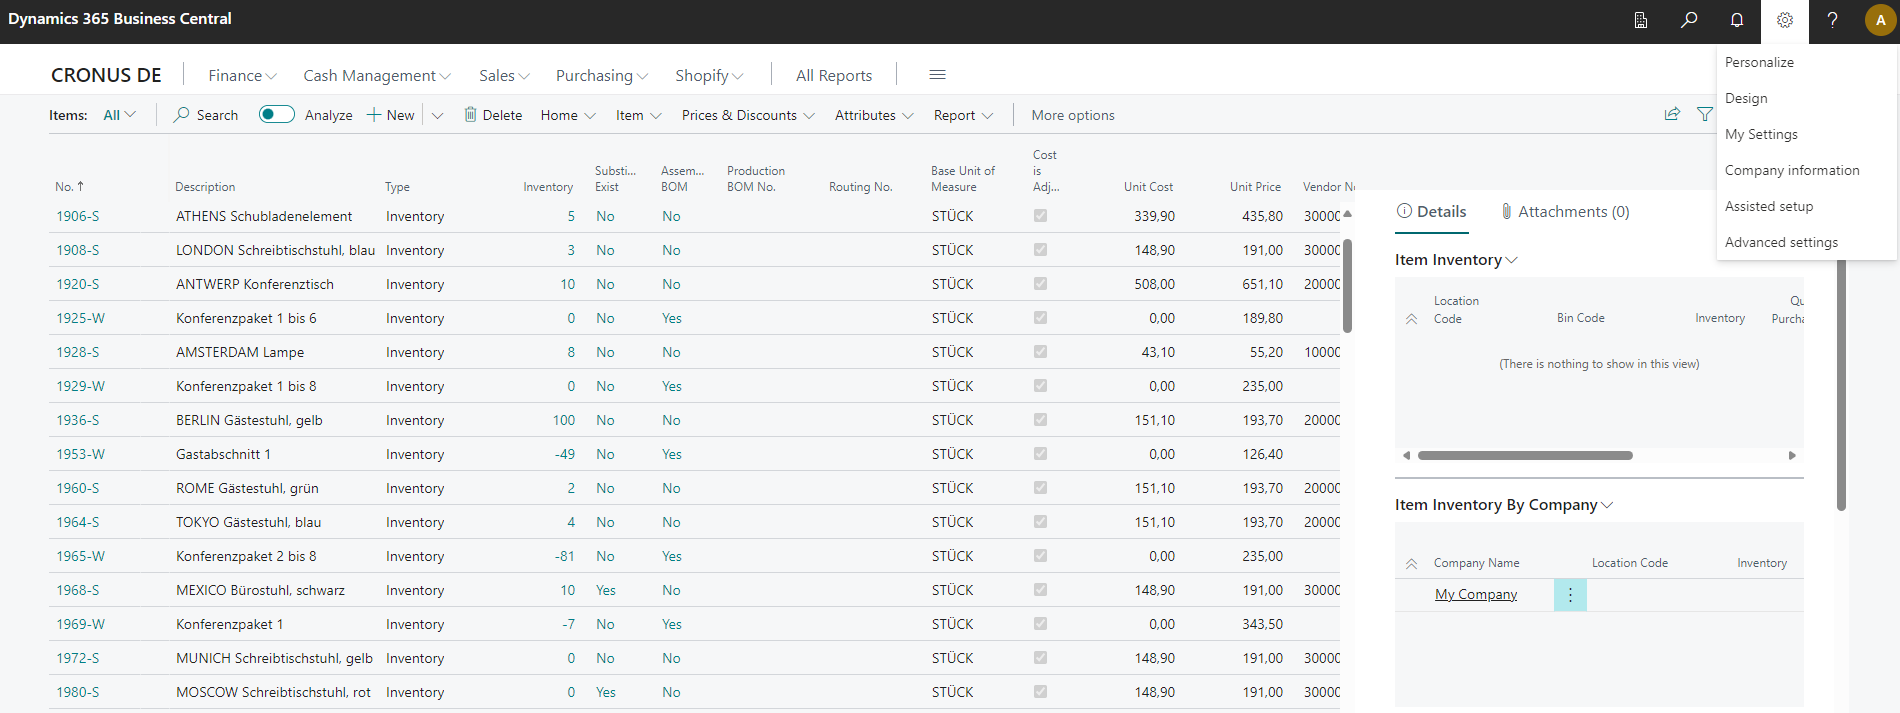Toggle Cost is Adjusted checkbox for 1928-S

(x=1040, y=352)
